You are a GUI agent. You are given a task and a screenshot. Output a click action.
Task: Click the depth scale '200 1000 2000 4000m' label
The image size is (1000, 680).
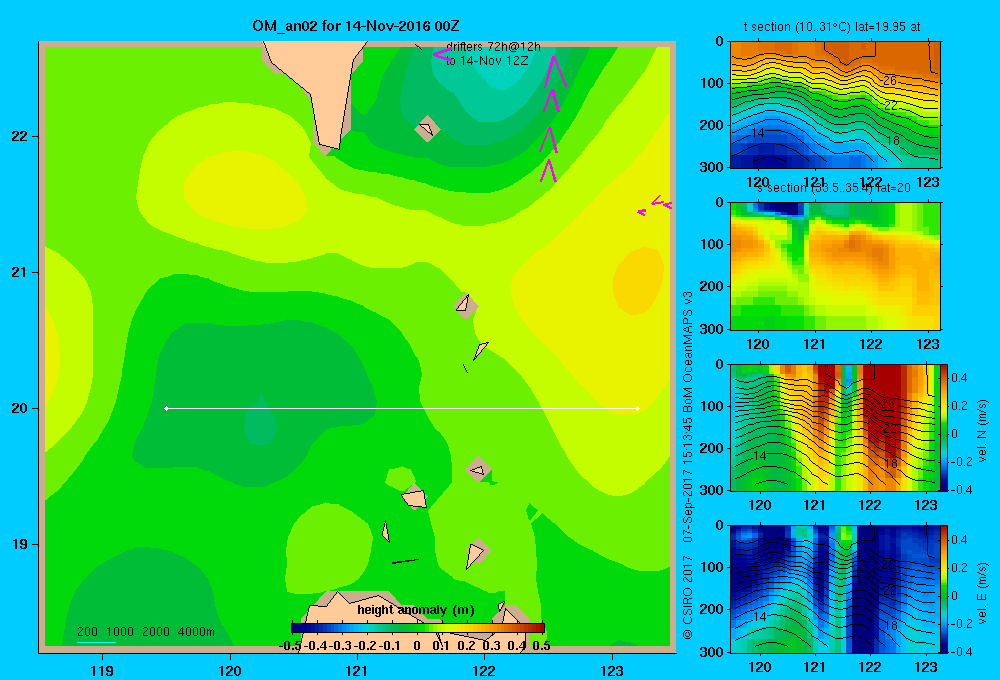tap(145, 632)
